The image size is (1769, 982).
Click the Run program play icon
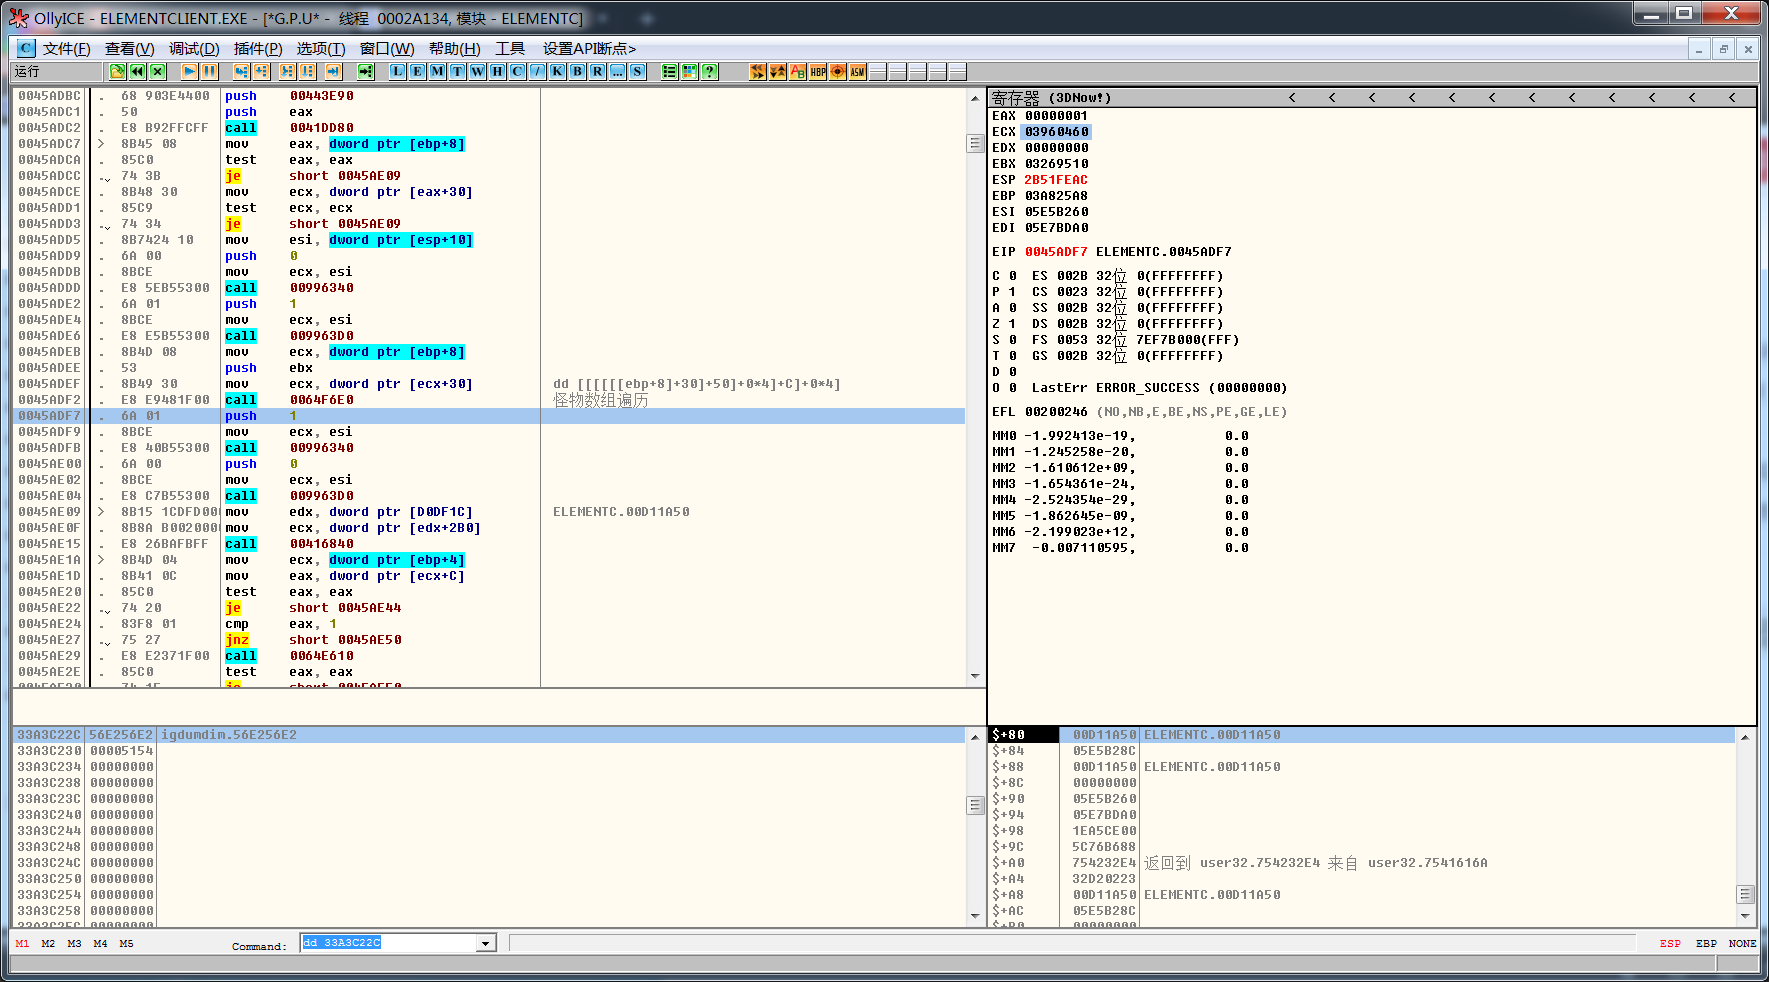[189, 71]
